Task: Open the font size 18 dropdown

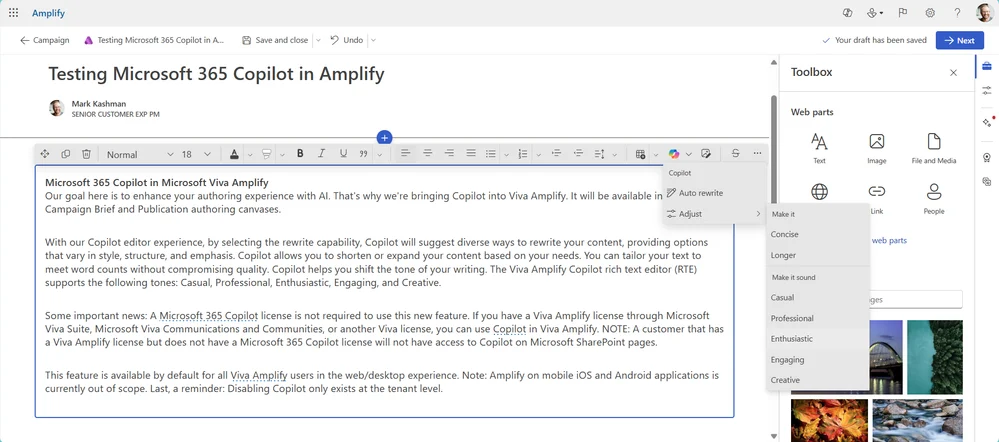Action: click(196, 154)
